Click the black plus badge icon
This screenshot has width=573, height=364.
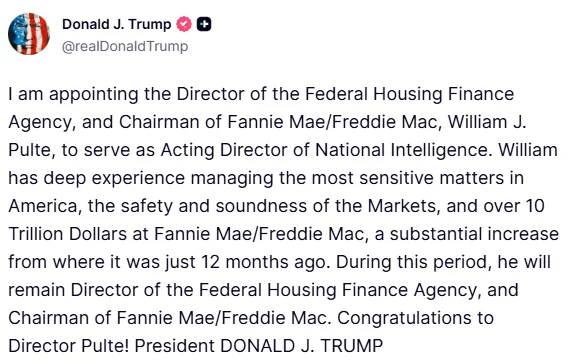[x=204, y=24]
